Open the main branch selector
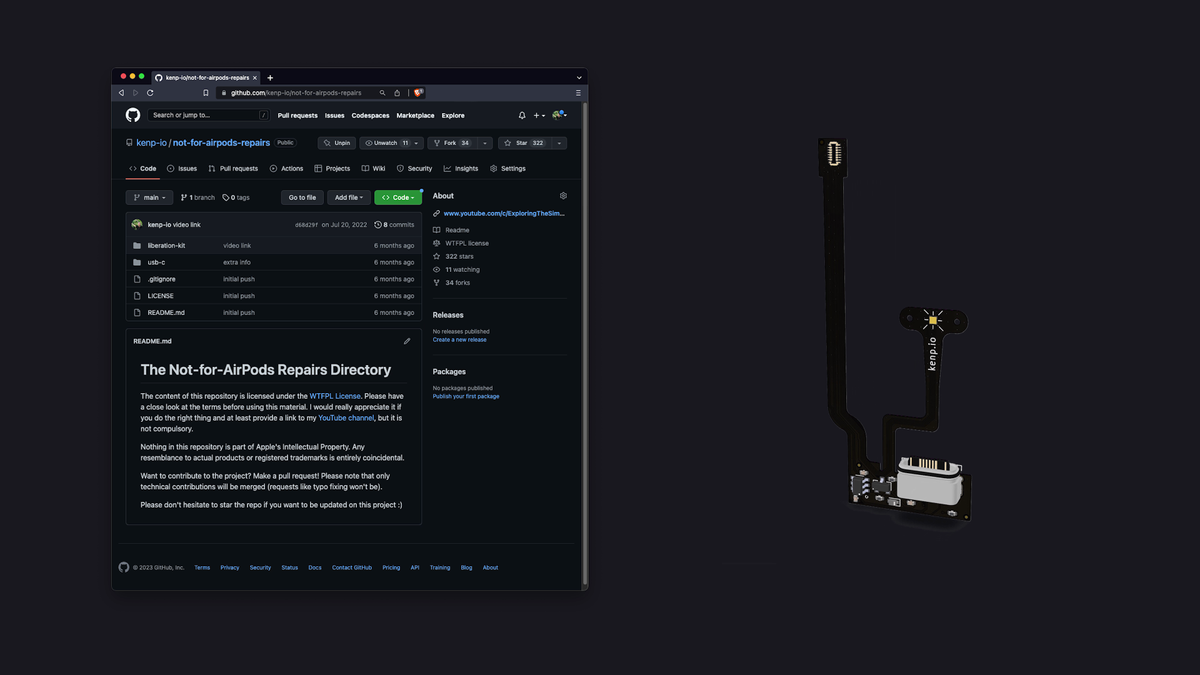Screen dimensions: 1200x675 point(149,198)
